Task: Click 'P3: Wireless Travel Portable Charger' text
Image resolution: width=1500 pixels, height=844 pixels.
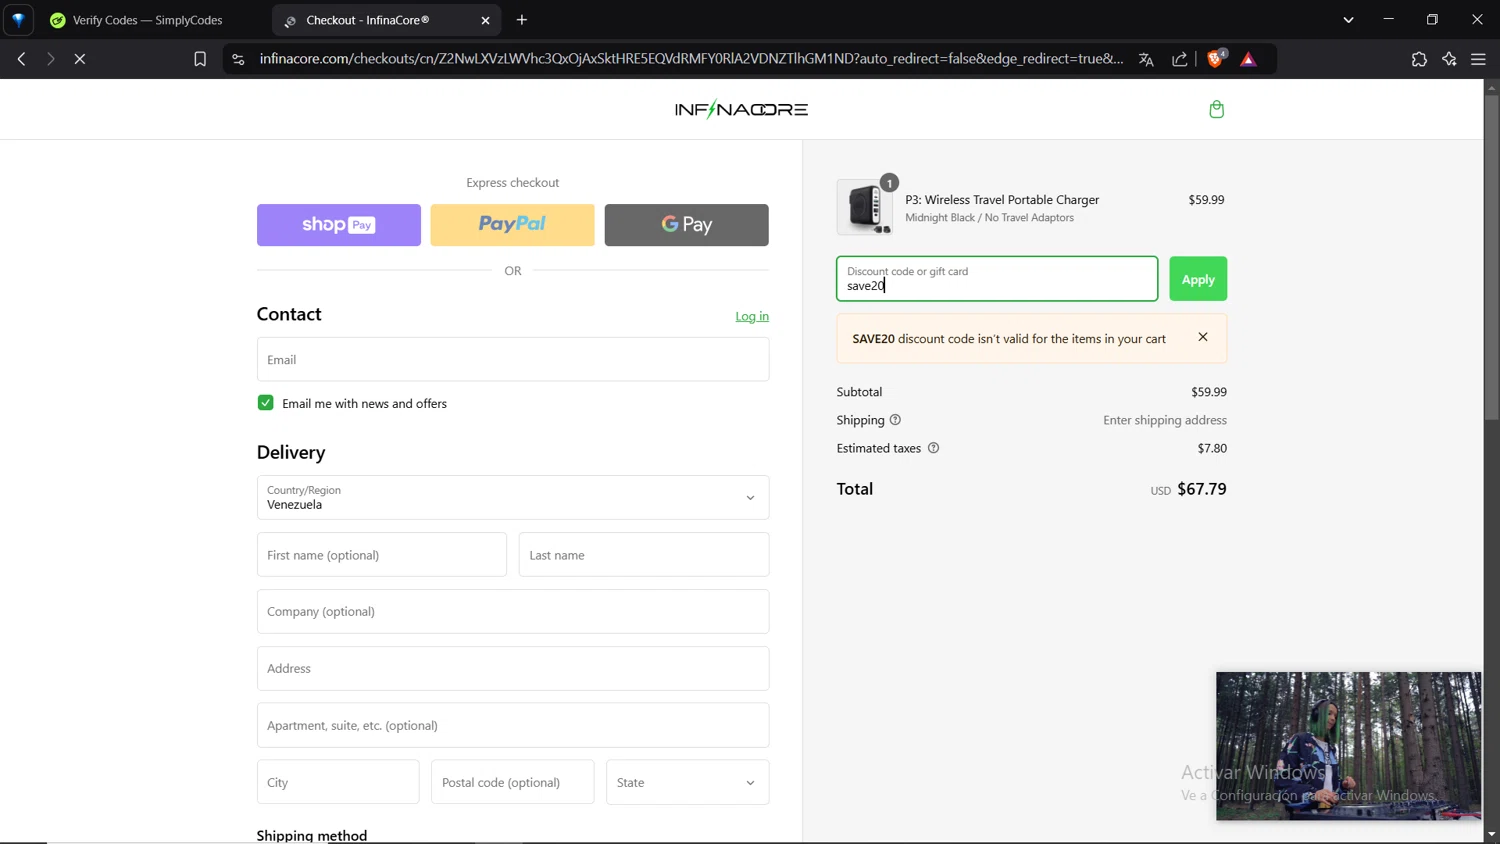Action: 1002,200
